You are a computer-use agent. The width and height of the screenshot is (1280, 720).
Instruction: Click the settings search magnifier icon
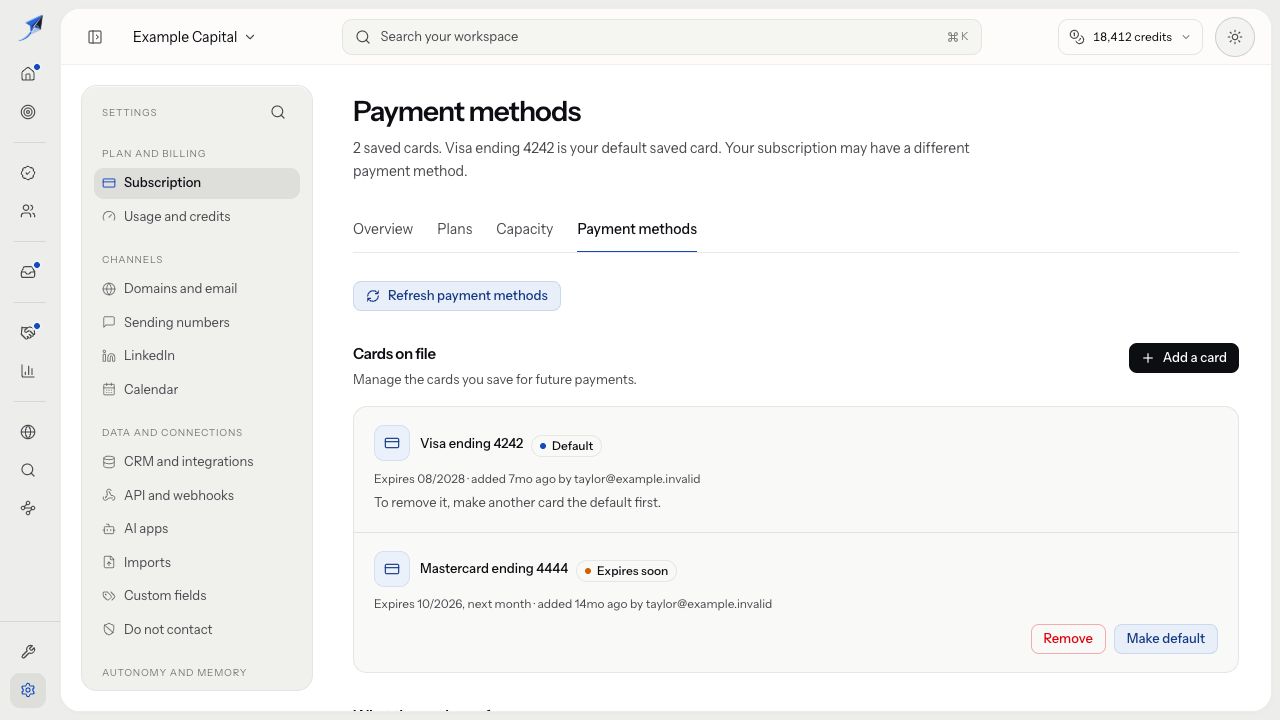click(278, 112)
